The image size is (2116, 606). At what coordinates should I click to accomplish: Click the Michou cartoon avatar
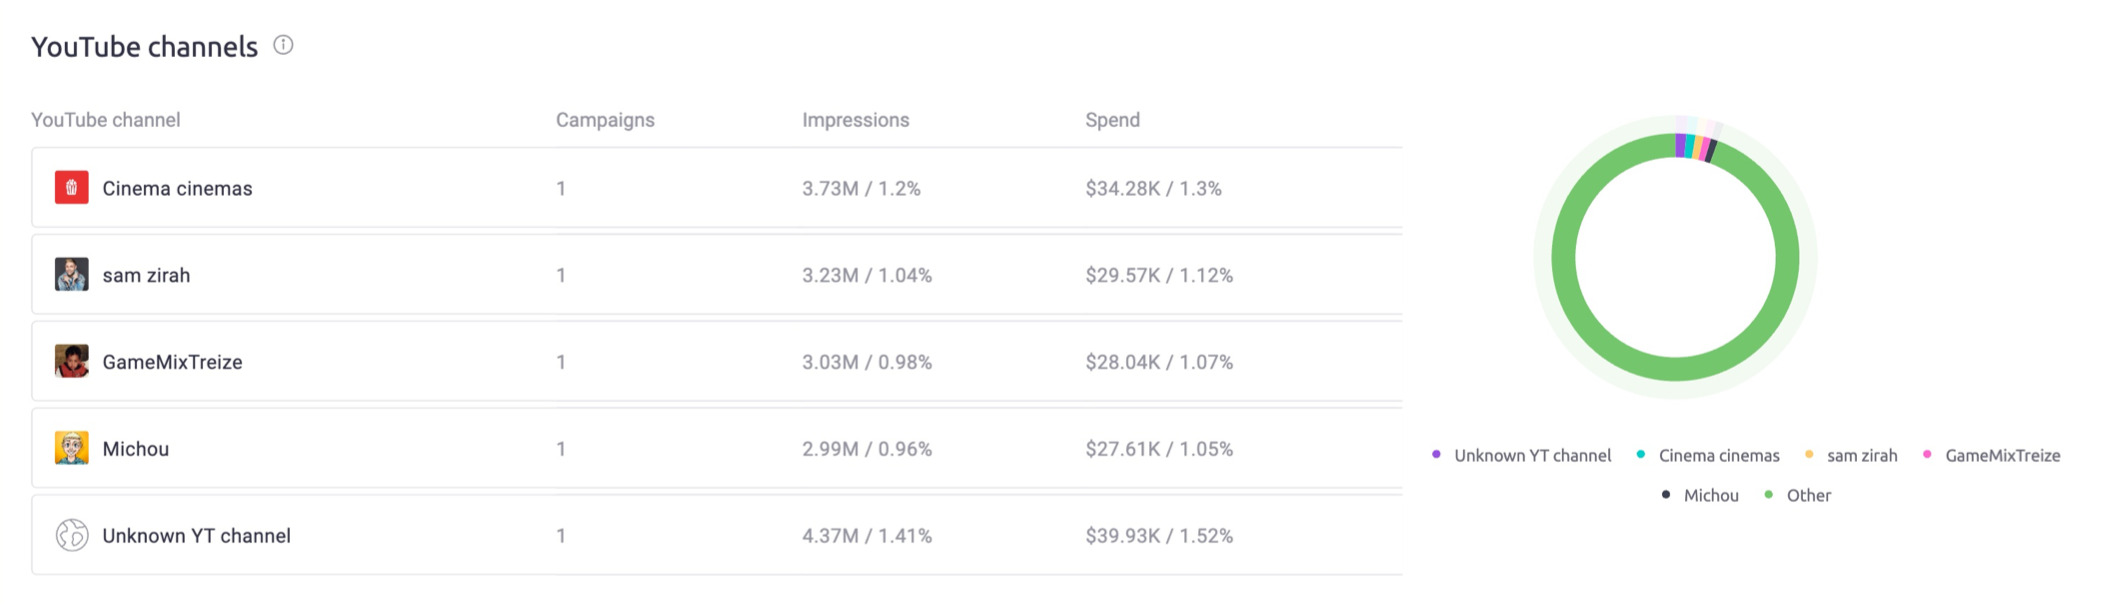click(71, 448)
